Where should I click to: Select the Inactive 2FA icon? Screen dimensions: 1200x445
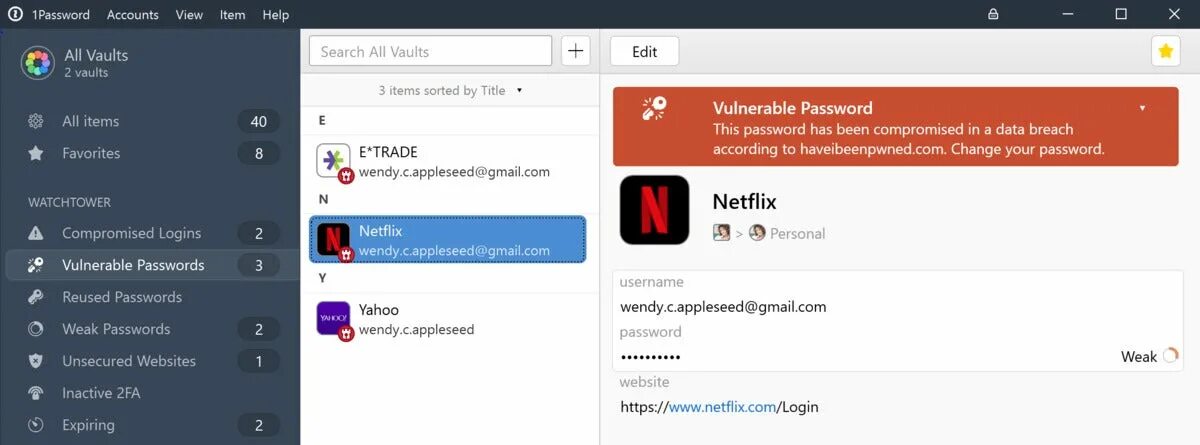point(36,393)
